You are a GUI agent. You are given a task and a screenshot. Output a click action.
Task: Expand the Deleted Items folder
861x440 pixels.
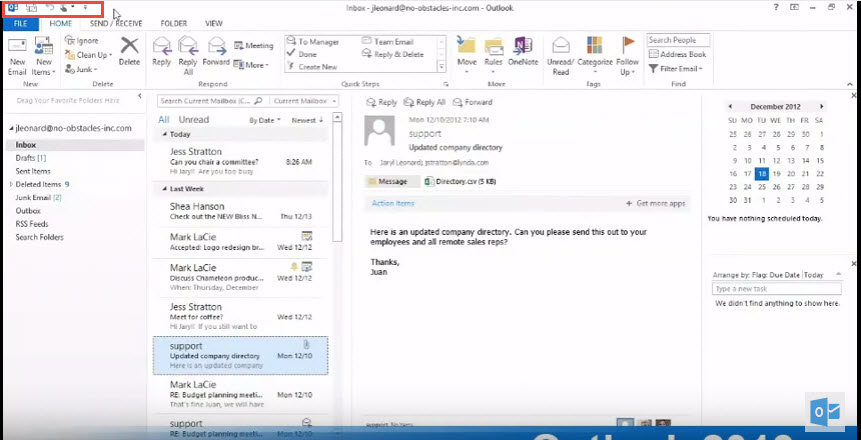click(12, 185)
